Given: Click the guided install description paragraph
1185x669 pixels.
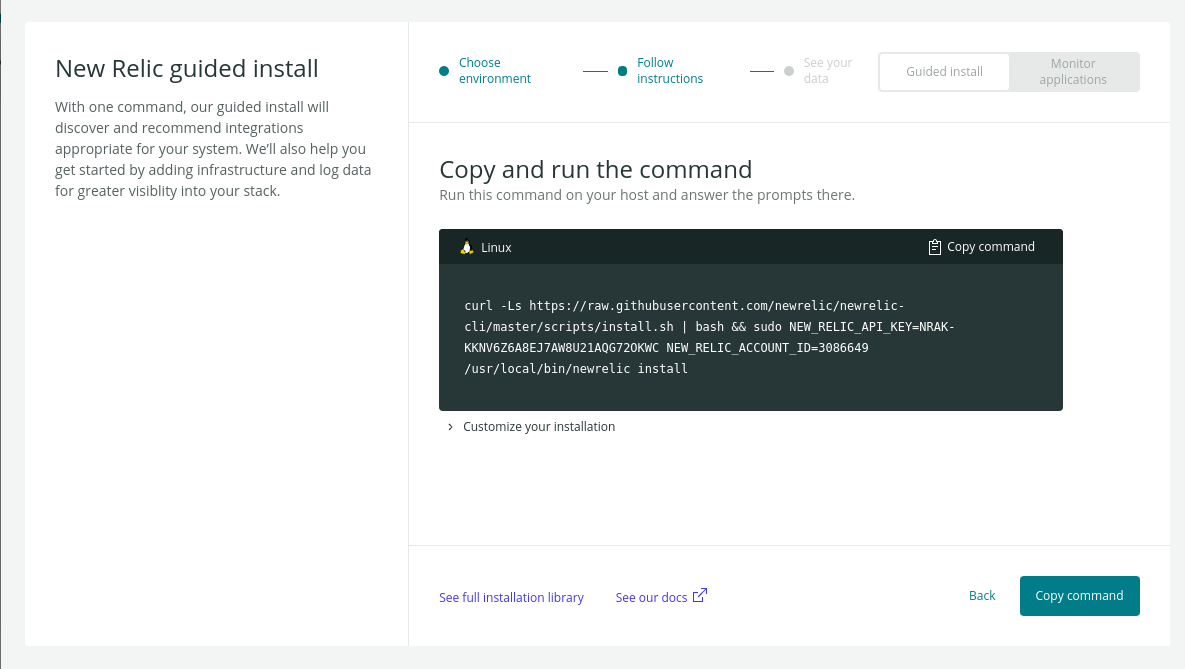Looking at the screenshot, I should click(213, 149).
